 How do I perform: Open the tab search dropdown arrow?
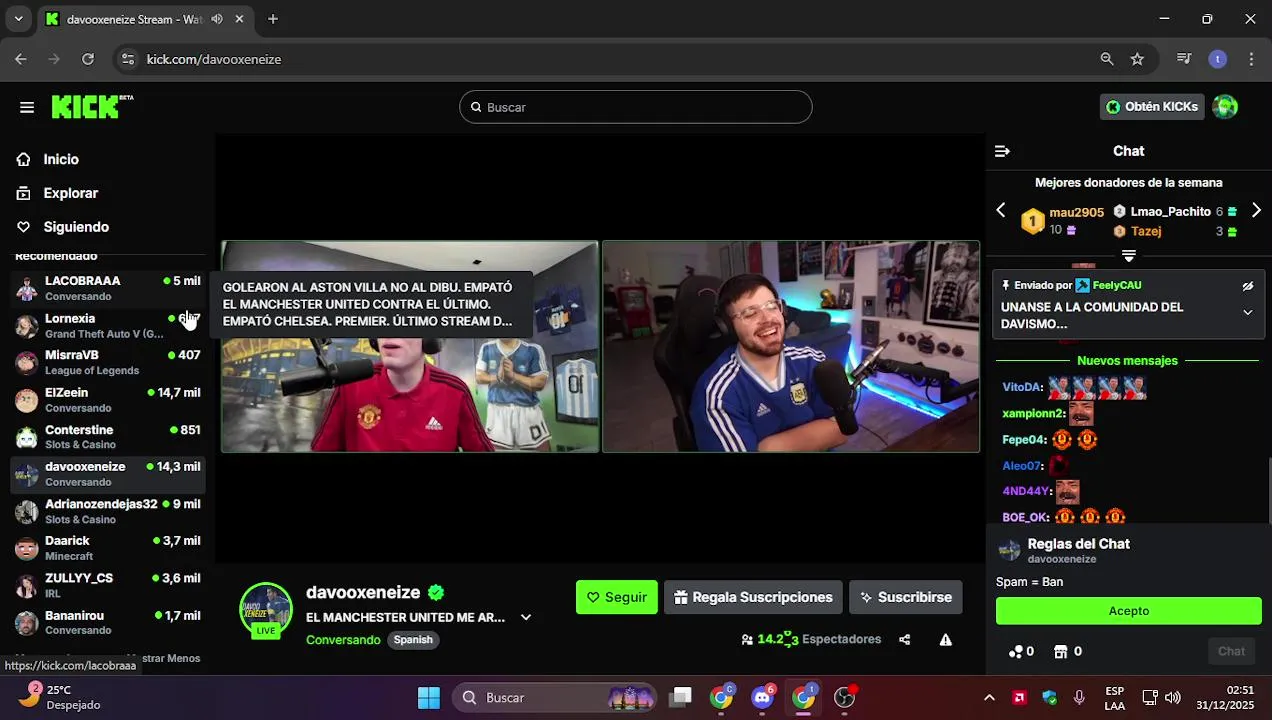pyautogui.click(x=18, y=19)
